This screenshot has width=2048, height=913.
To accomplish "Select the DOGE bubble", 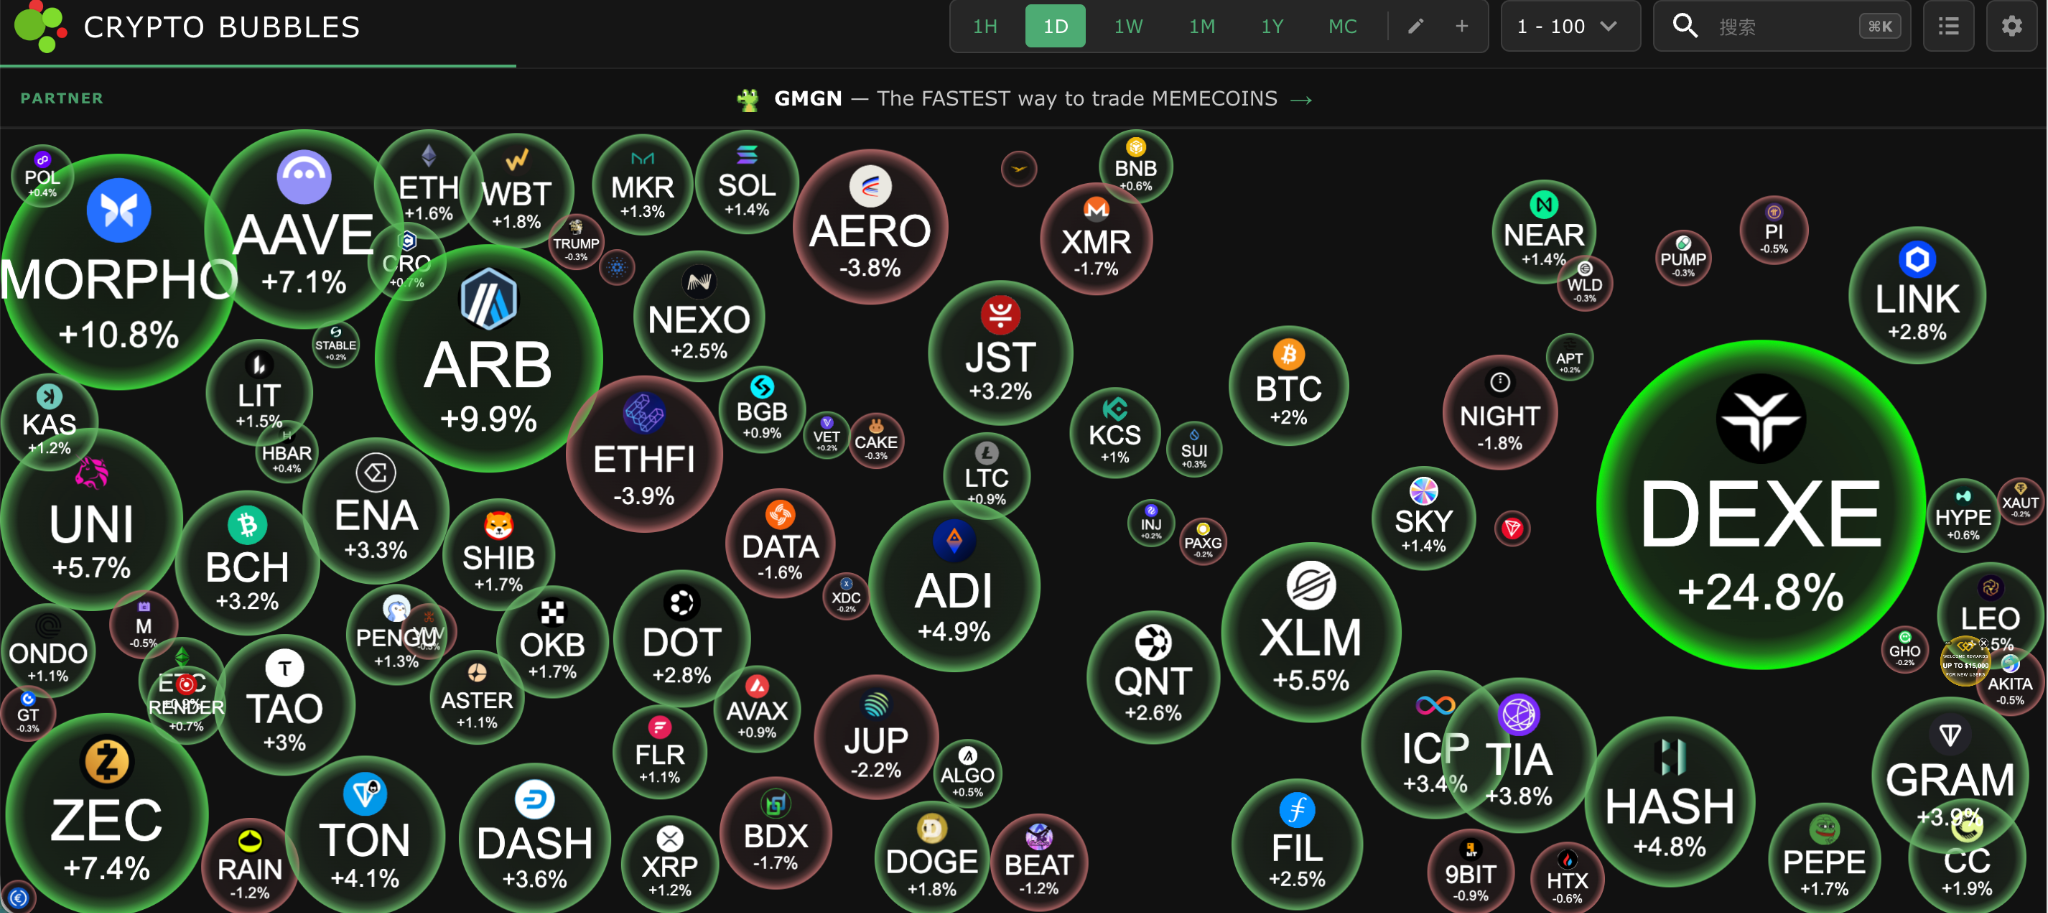I will click(932, 857).
